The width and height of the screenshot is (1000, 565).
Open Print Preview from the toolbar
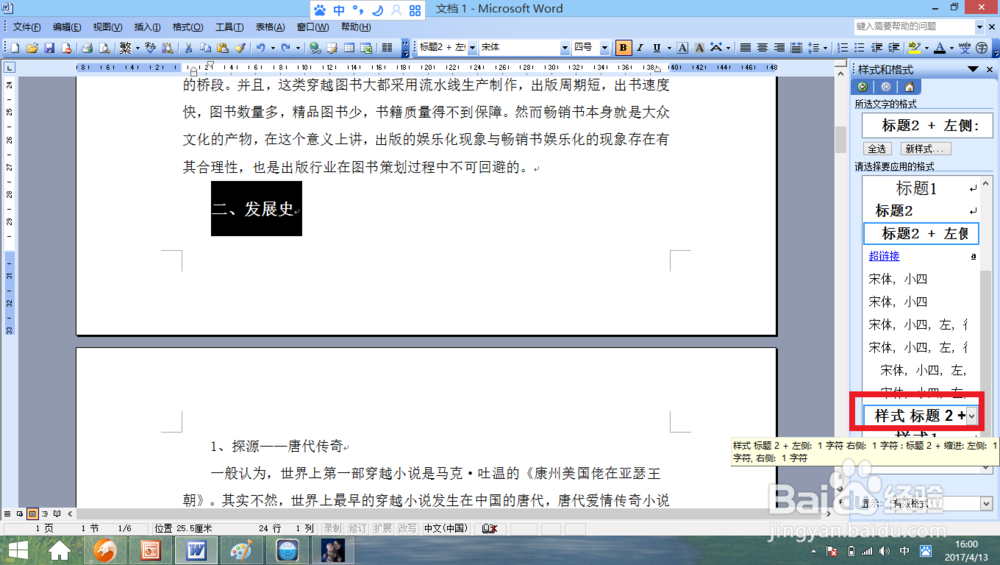104,48
